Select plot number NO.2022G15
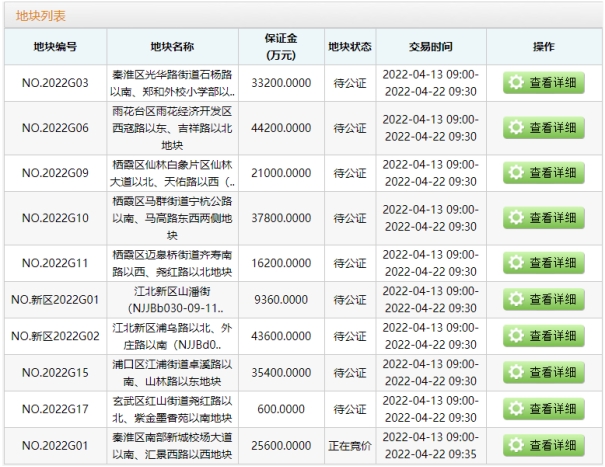Viewport: 605px width, 467px height. (55, 372)
